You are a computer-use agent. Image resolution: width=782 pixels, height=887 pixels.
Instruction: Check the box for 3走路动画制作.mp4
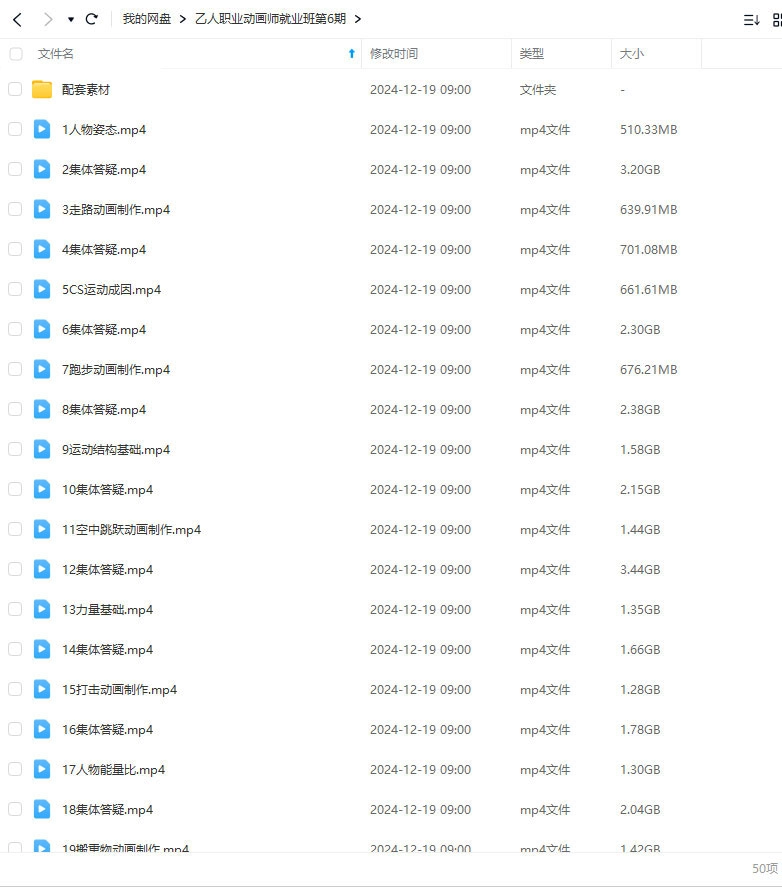click(x=15, y=209)
